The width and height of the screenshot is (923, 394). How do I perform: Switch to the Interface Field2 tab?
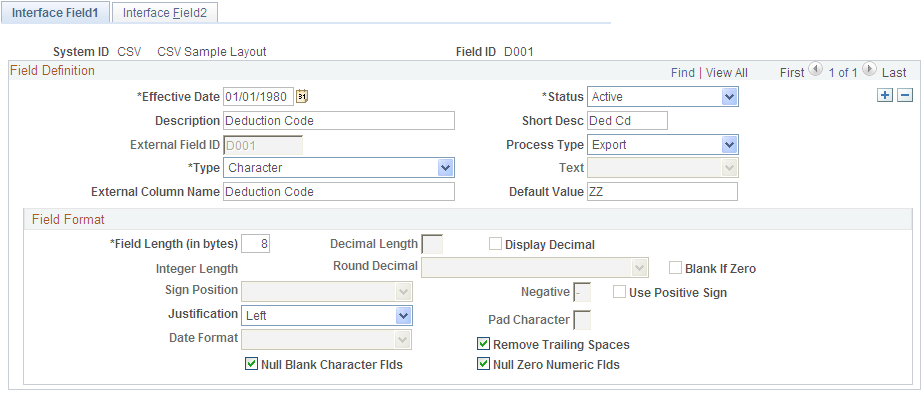point(165,12)
